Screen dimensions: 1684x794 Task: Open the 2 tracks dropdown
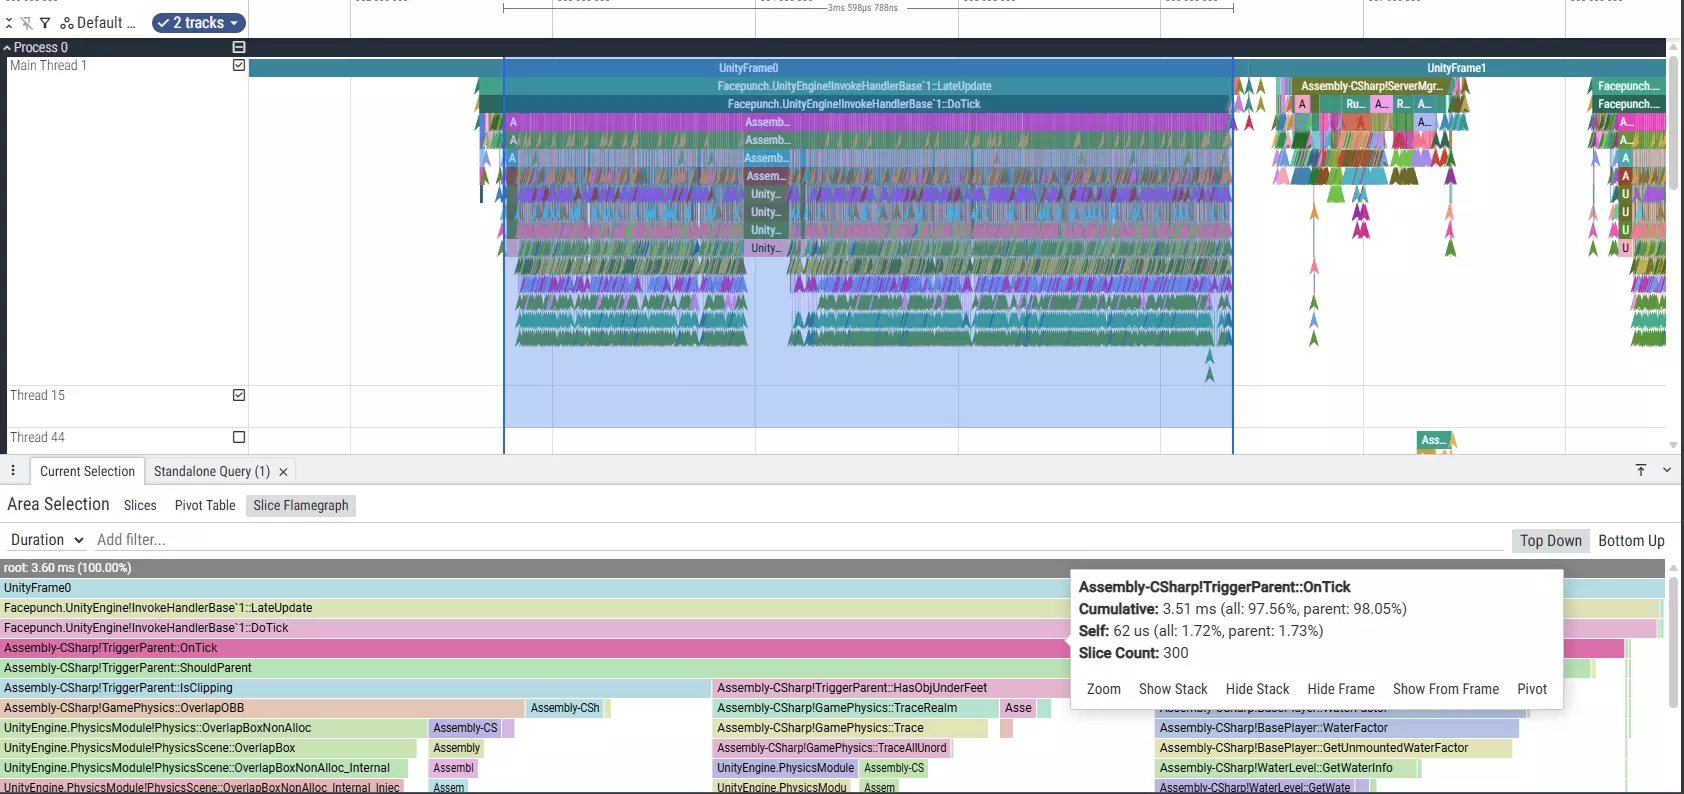[198, 23]
